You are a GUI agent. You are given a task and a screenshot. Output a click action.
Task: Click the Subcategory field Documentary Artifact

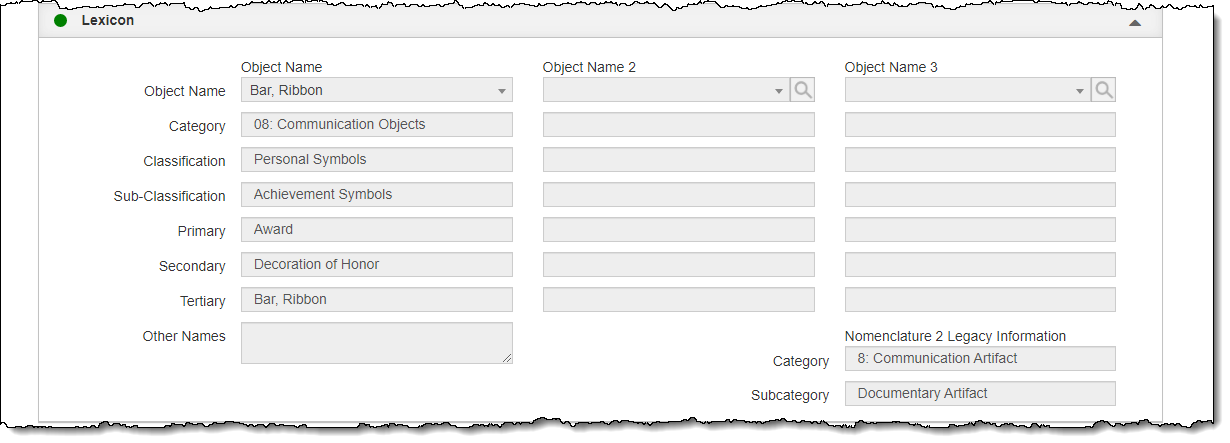(979, 394)
